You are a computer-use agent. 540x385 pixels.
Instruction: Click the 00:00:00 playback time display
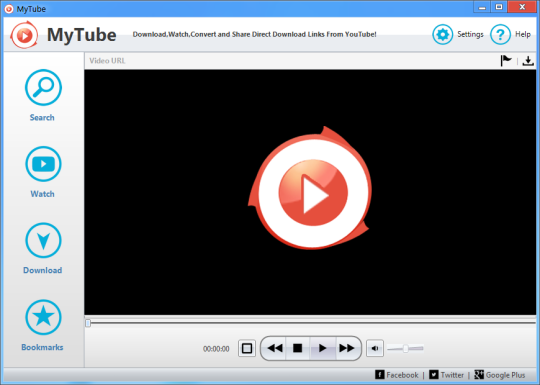click(x=216, y=349)
